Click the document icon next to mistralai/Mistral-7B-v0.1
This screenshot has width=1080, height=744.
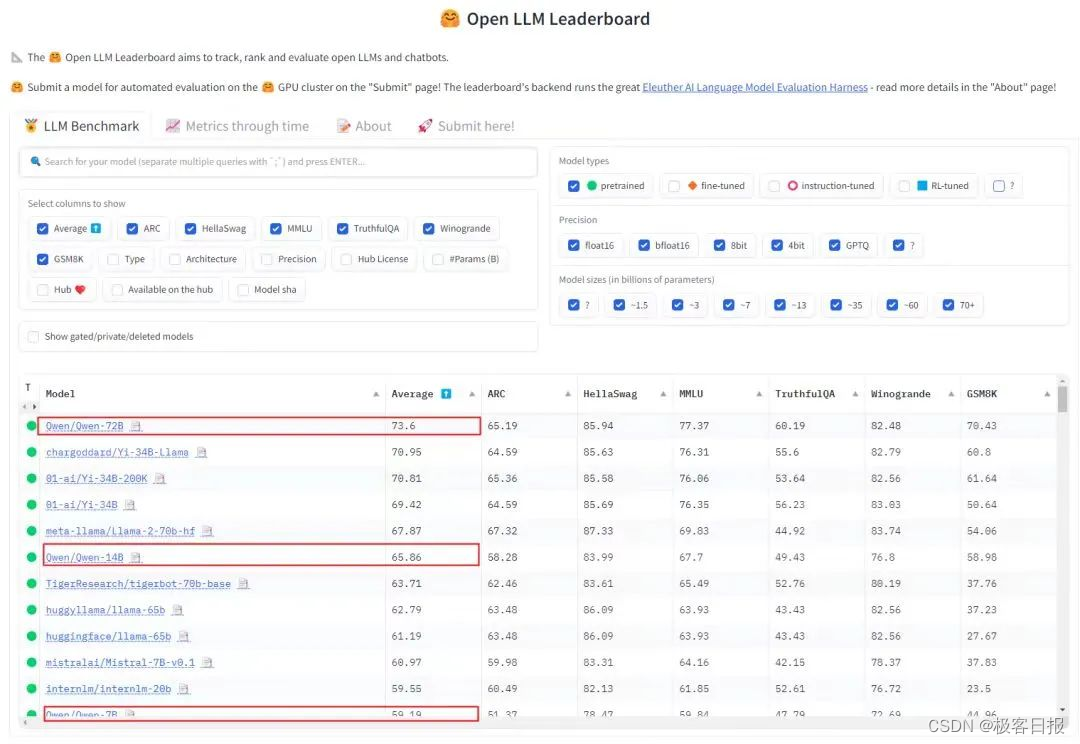(207, 663)
